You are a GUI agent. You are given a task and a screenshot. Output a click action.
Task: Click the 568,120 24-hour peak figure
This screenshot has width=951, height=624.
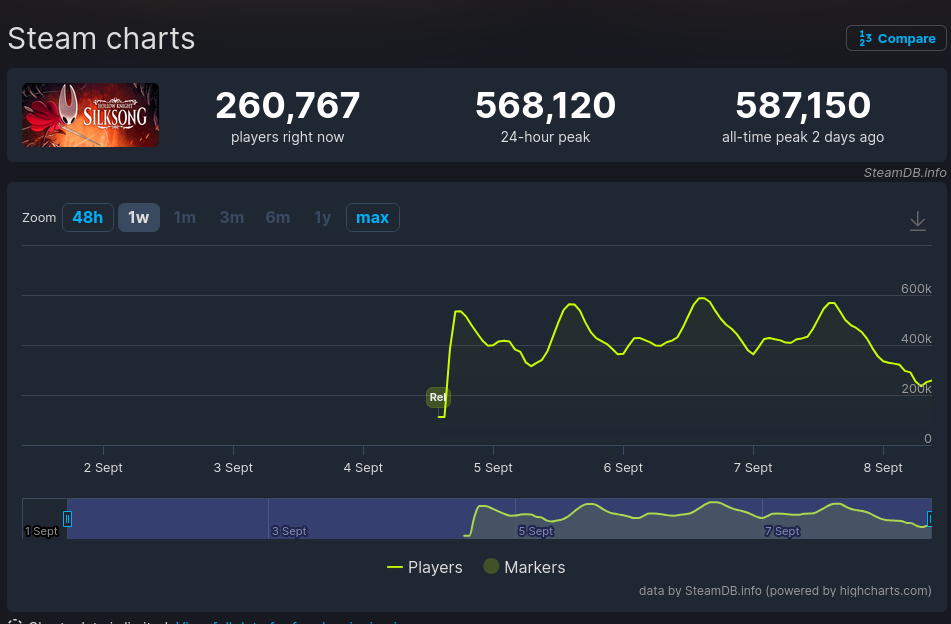[545, 105]
